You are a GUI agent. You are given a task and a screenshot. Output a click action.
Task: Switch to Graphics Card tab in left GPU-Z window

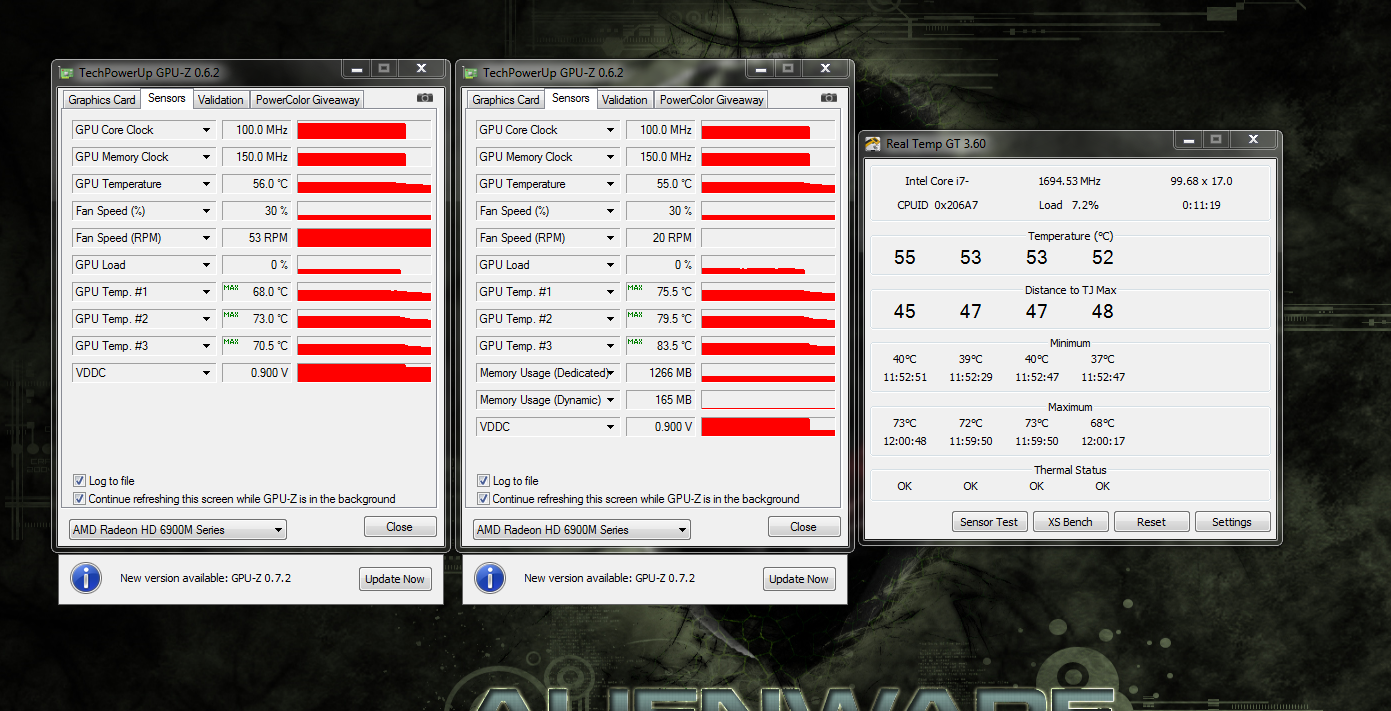(x=102, y=100)
